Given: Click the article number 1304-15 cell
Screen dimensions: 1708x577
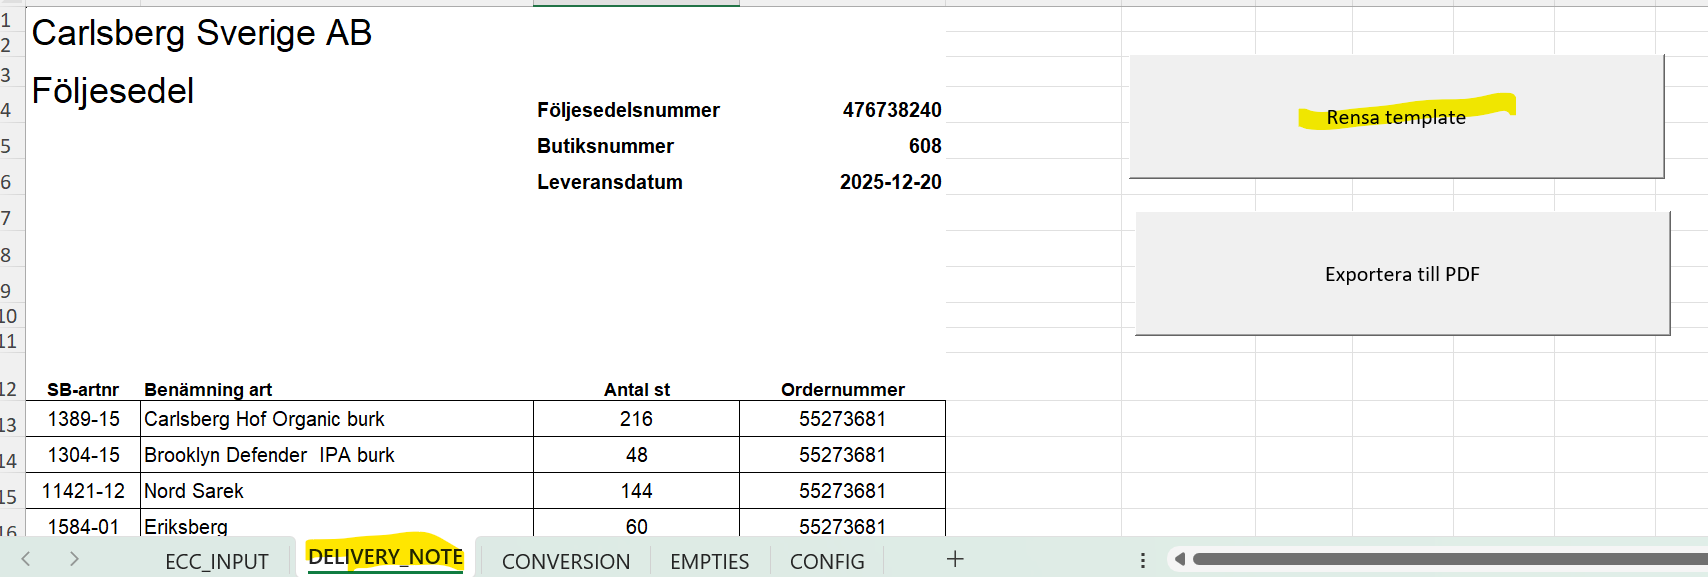Looking at the screenshot, I should [83, 455].
